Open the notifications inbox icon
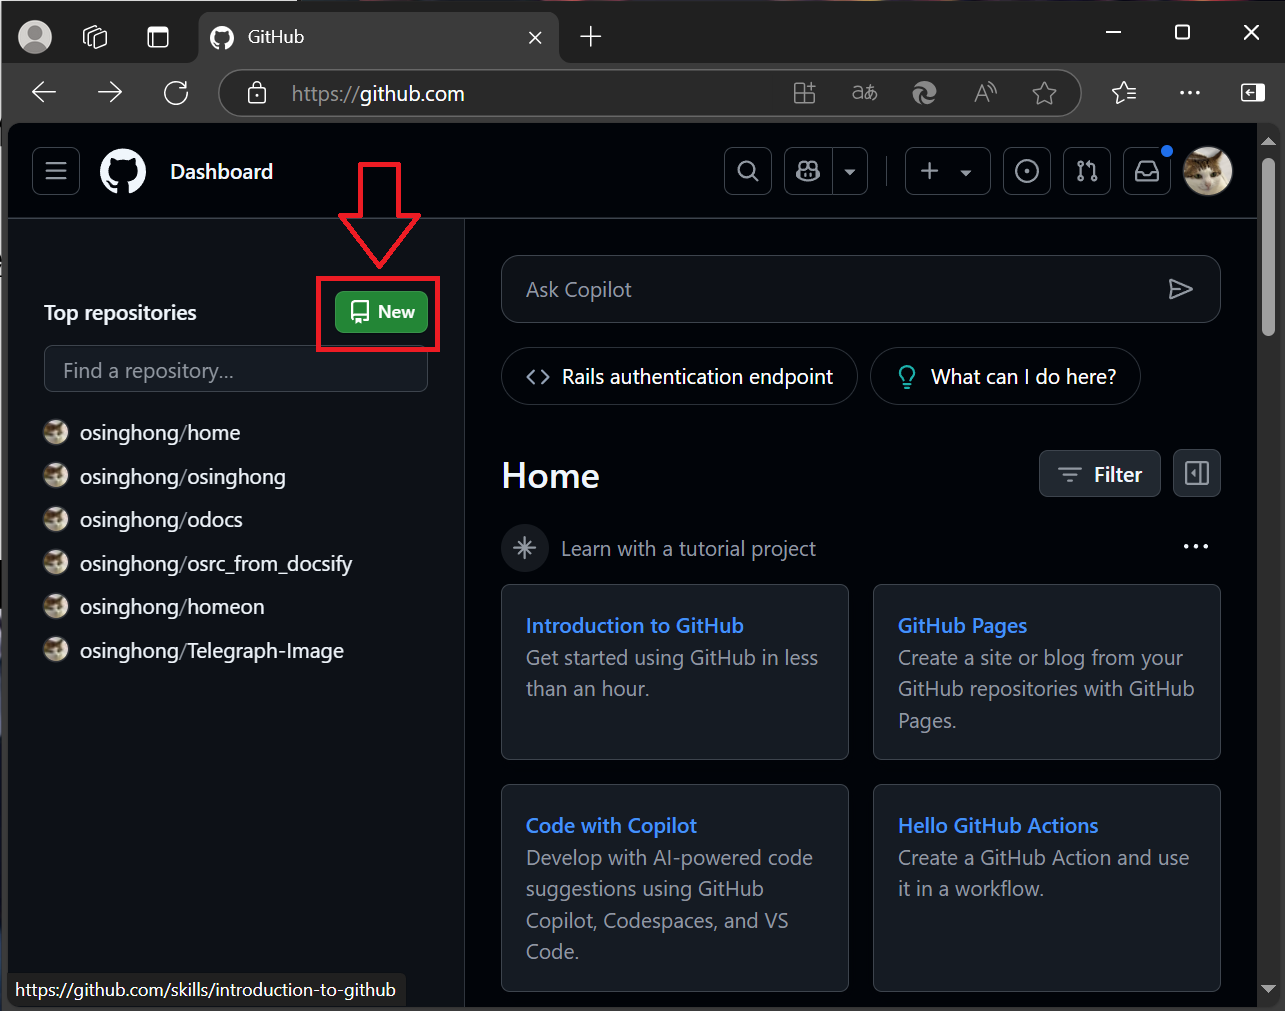Image resolution: width=1285 pixels, height=1011 pixels. tap(1147, 171)
